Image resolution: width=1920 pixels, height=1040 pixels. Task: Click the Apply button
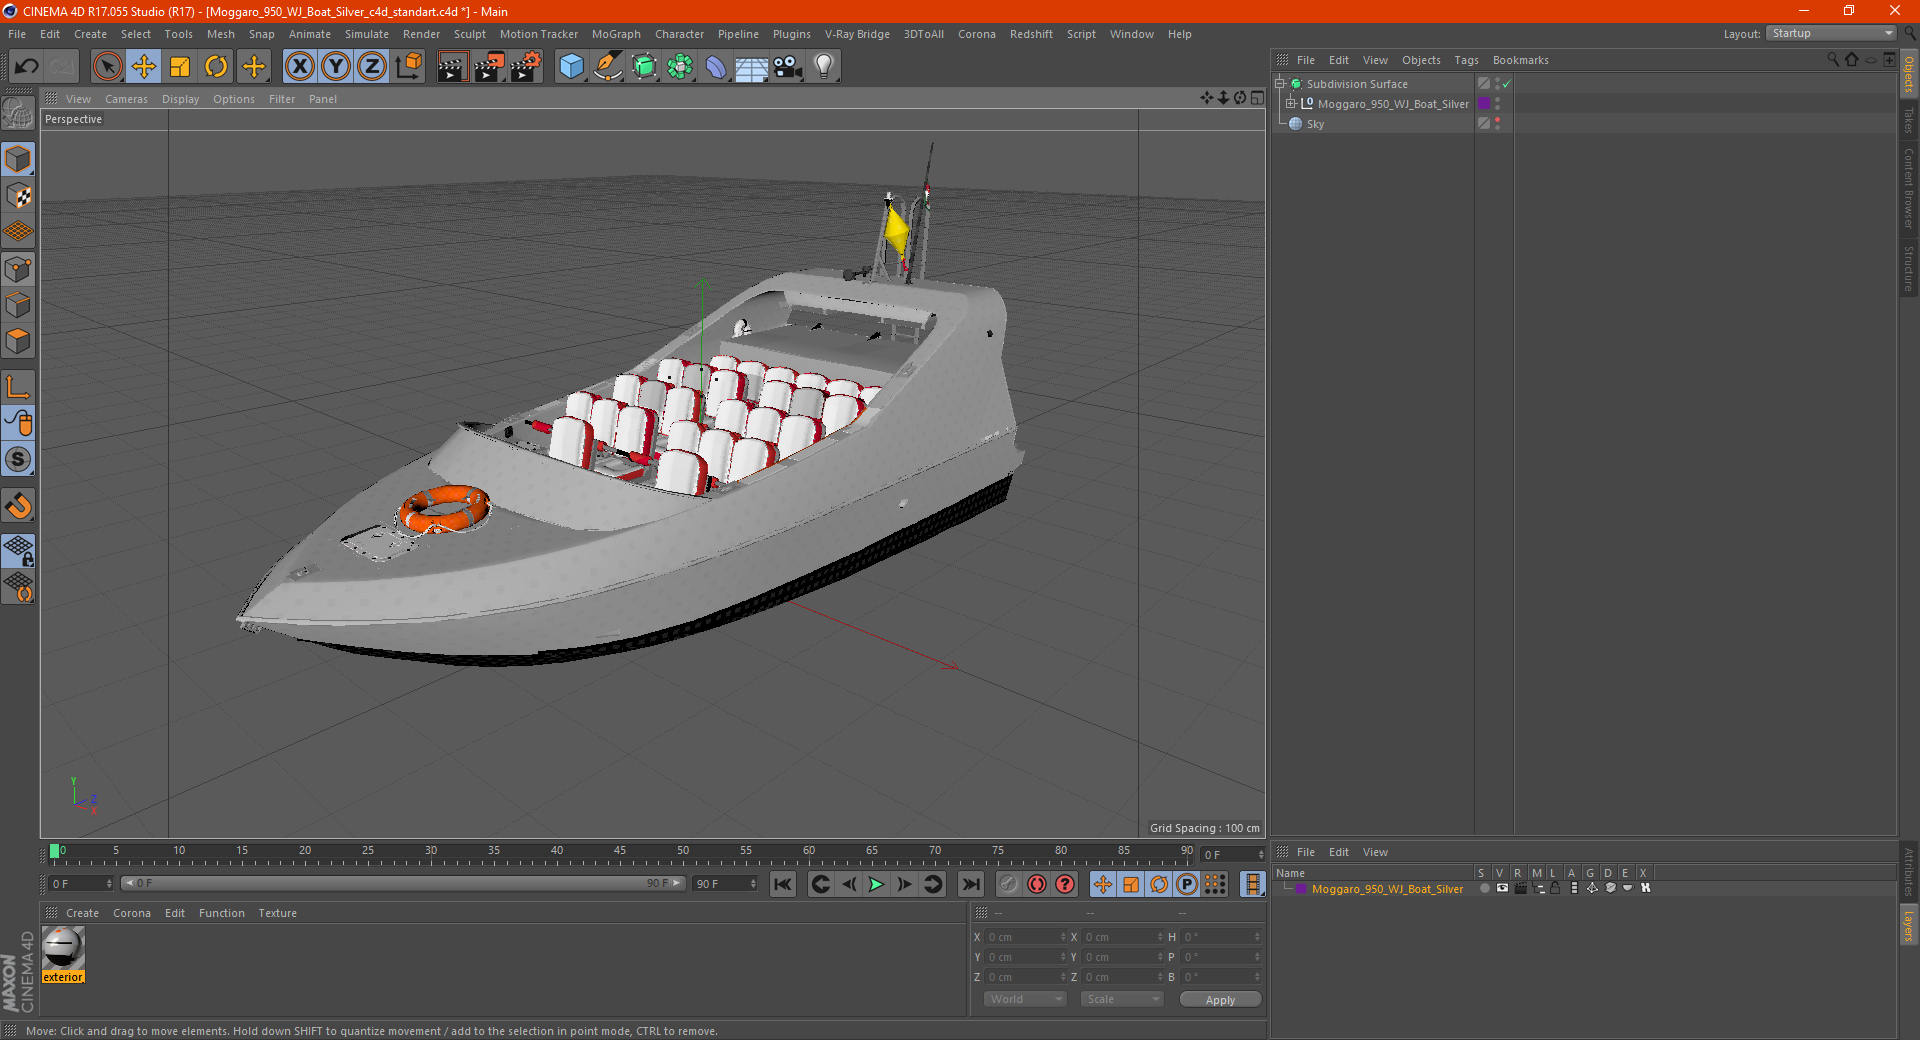[x=1220, y=1000]
